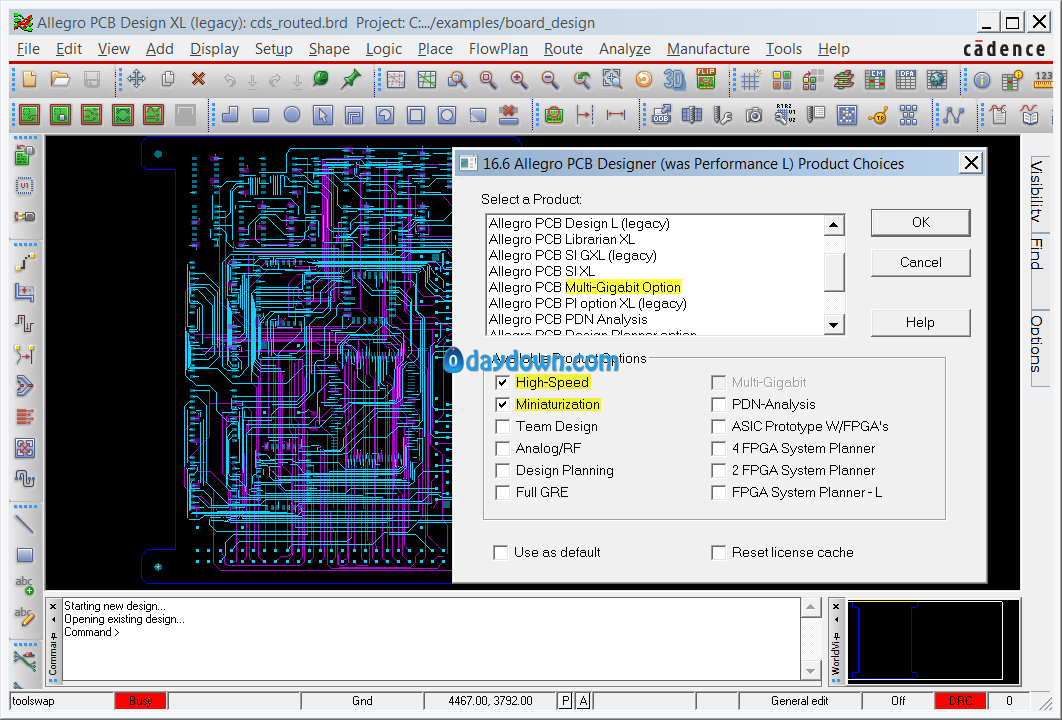The image size is (1062, 720).
Task: Uncheck the Miniaturization option
Action: coord(503,405)
